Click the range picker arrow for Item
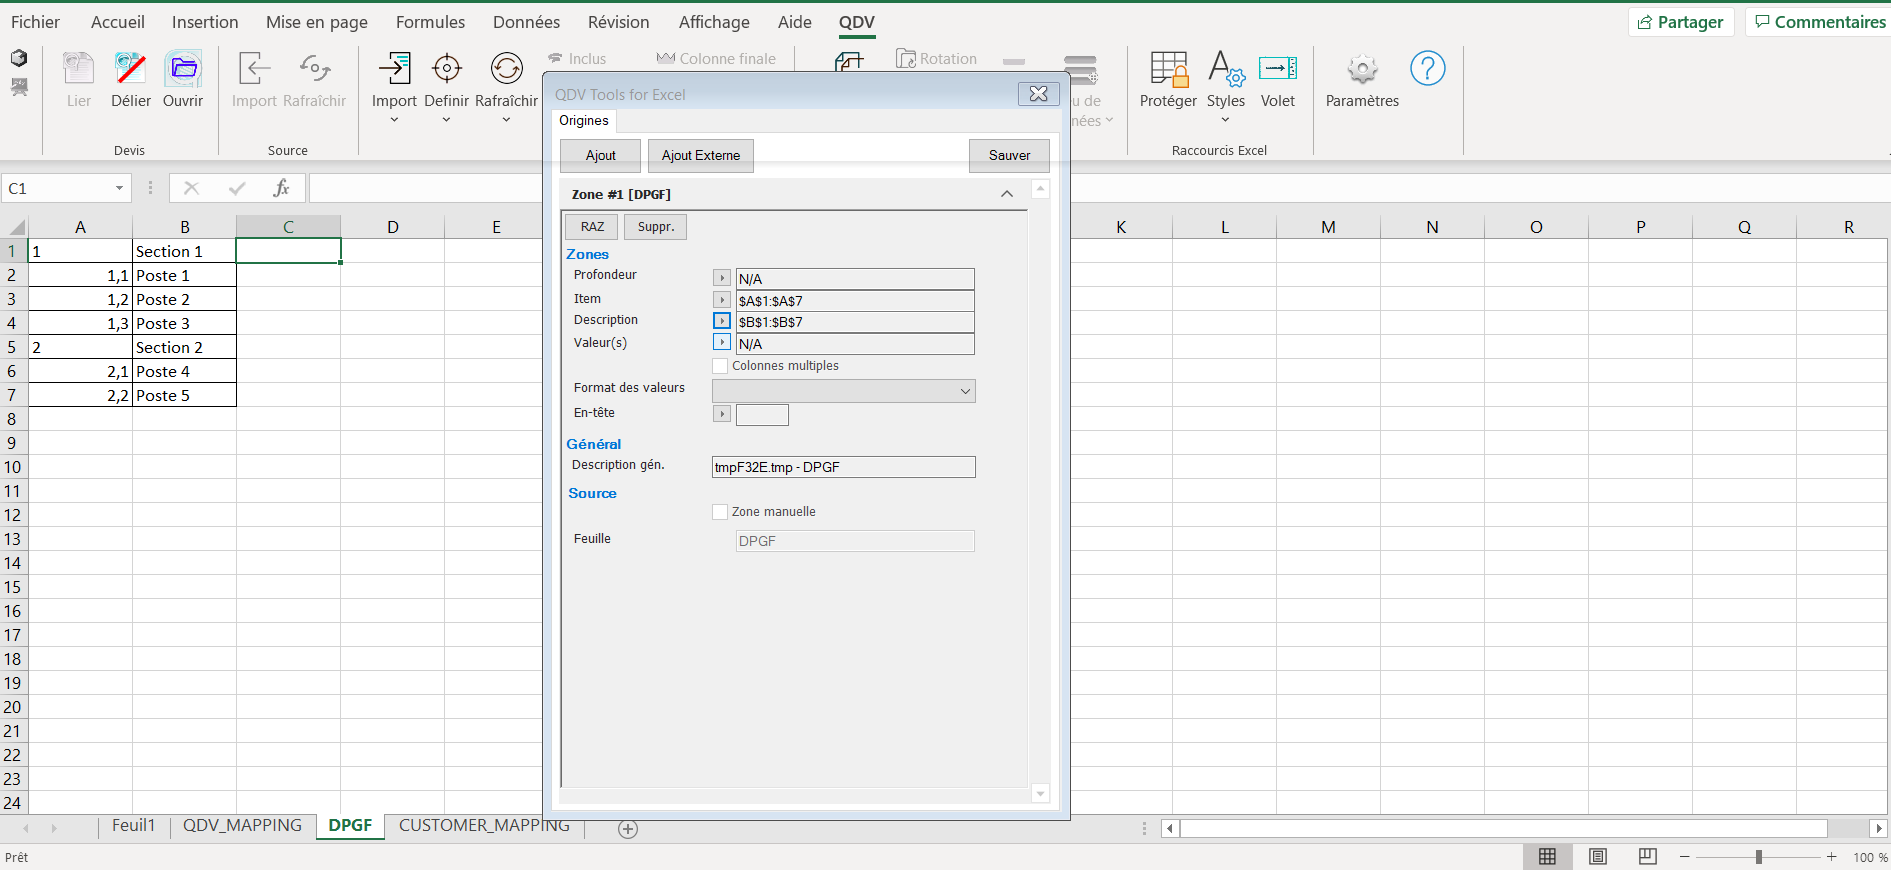The height and width of the screenshot is (870, 1891). (722, 299)
